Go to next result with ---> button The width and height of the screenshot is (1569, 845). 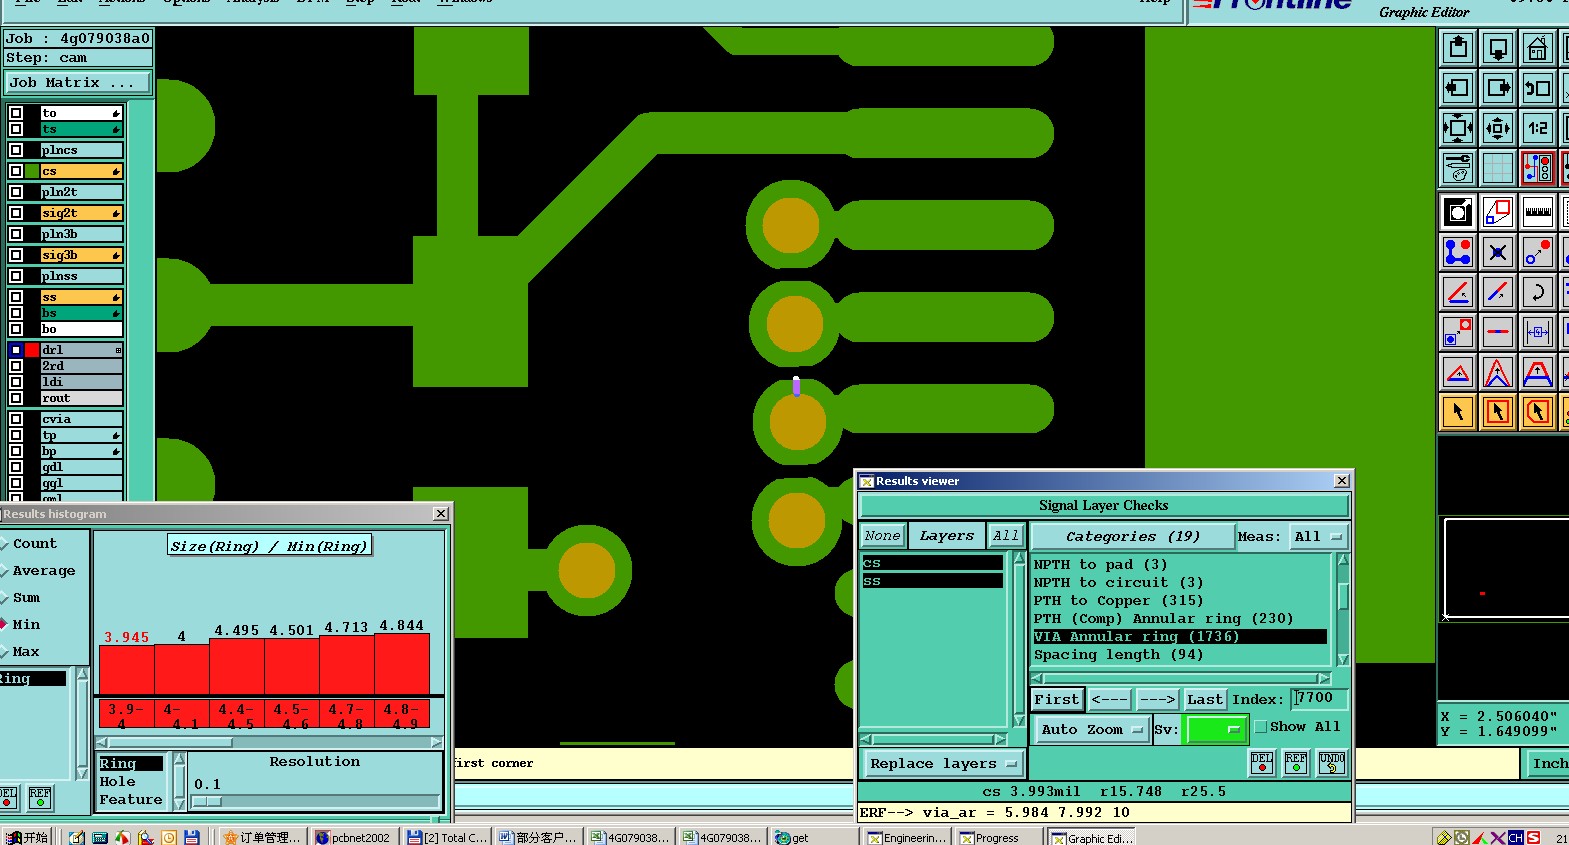click(x=1157, y=700)
